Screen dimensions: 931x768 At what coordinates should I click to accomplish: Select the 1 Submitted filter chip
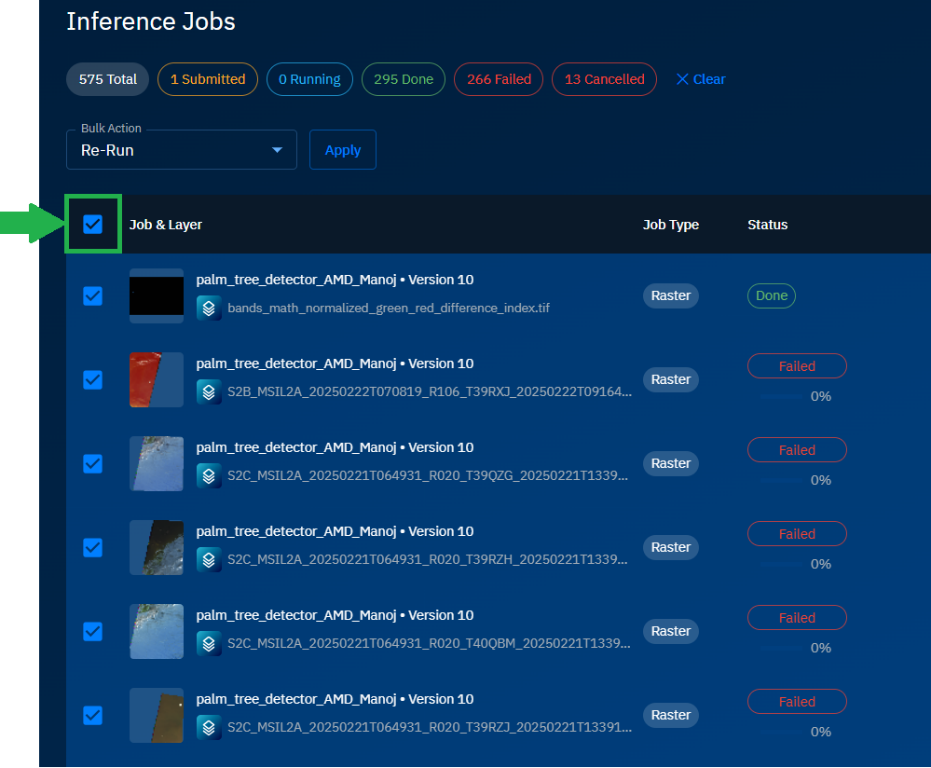[x=207, y=79]
